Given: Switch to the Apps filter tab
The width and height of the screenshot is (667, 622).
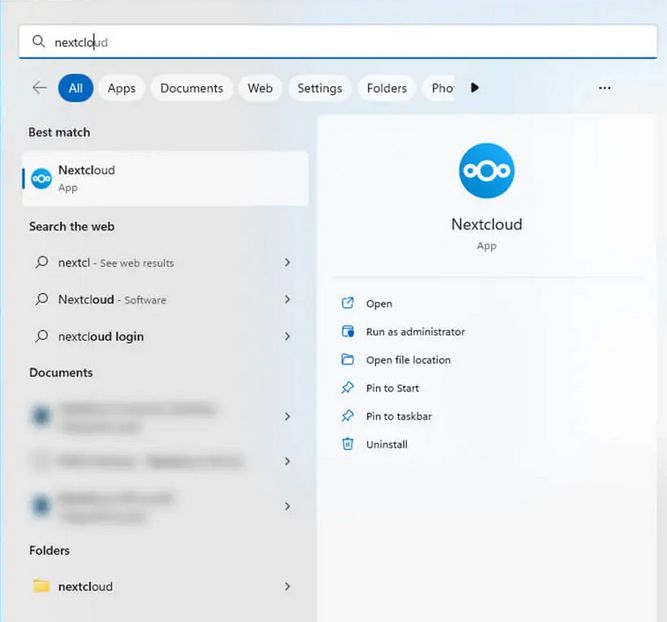Looking at the screenshot, I should pyautogui.click(x=122, y=88).
